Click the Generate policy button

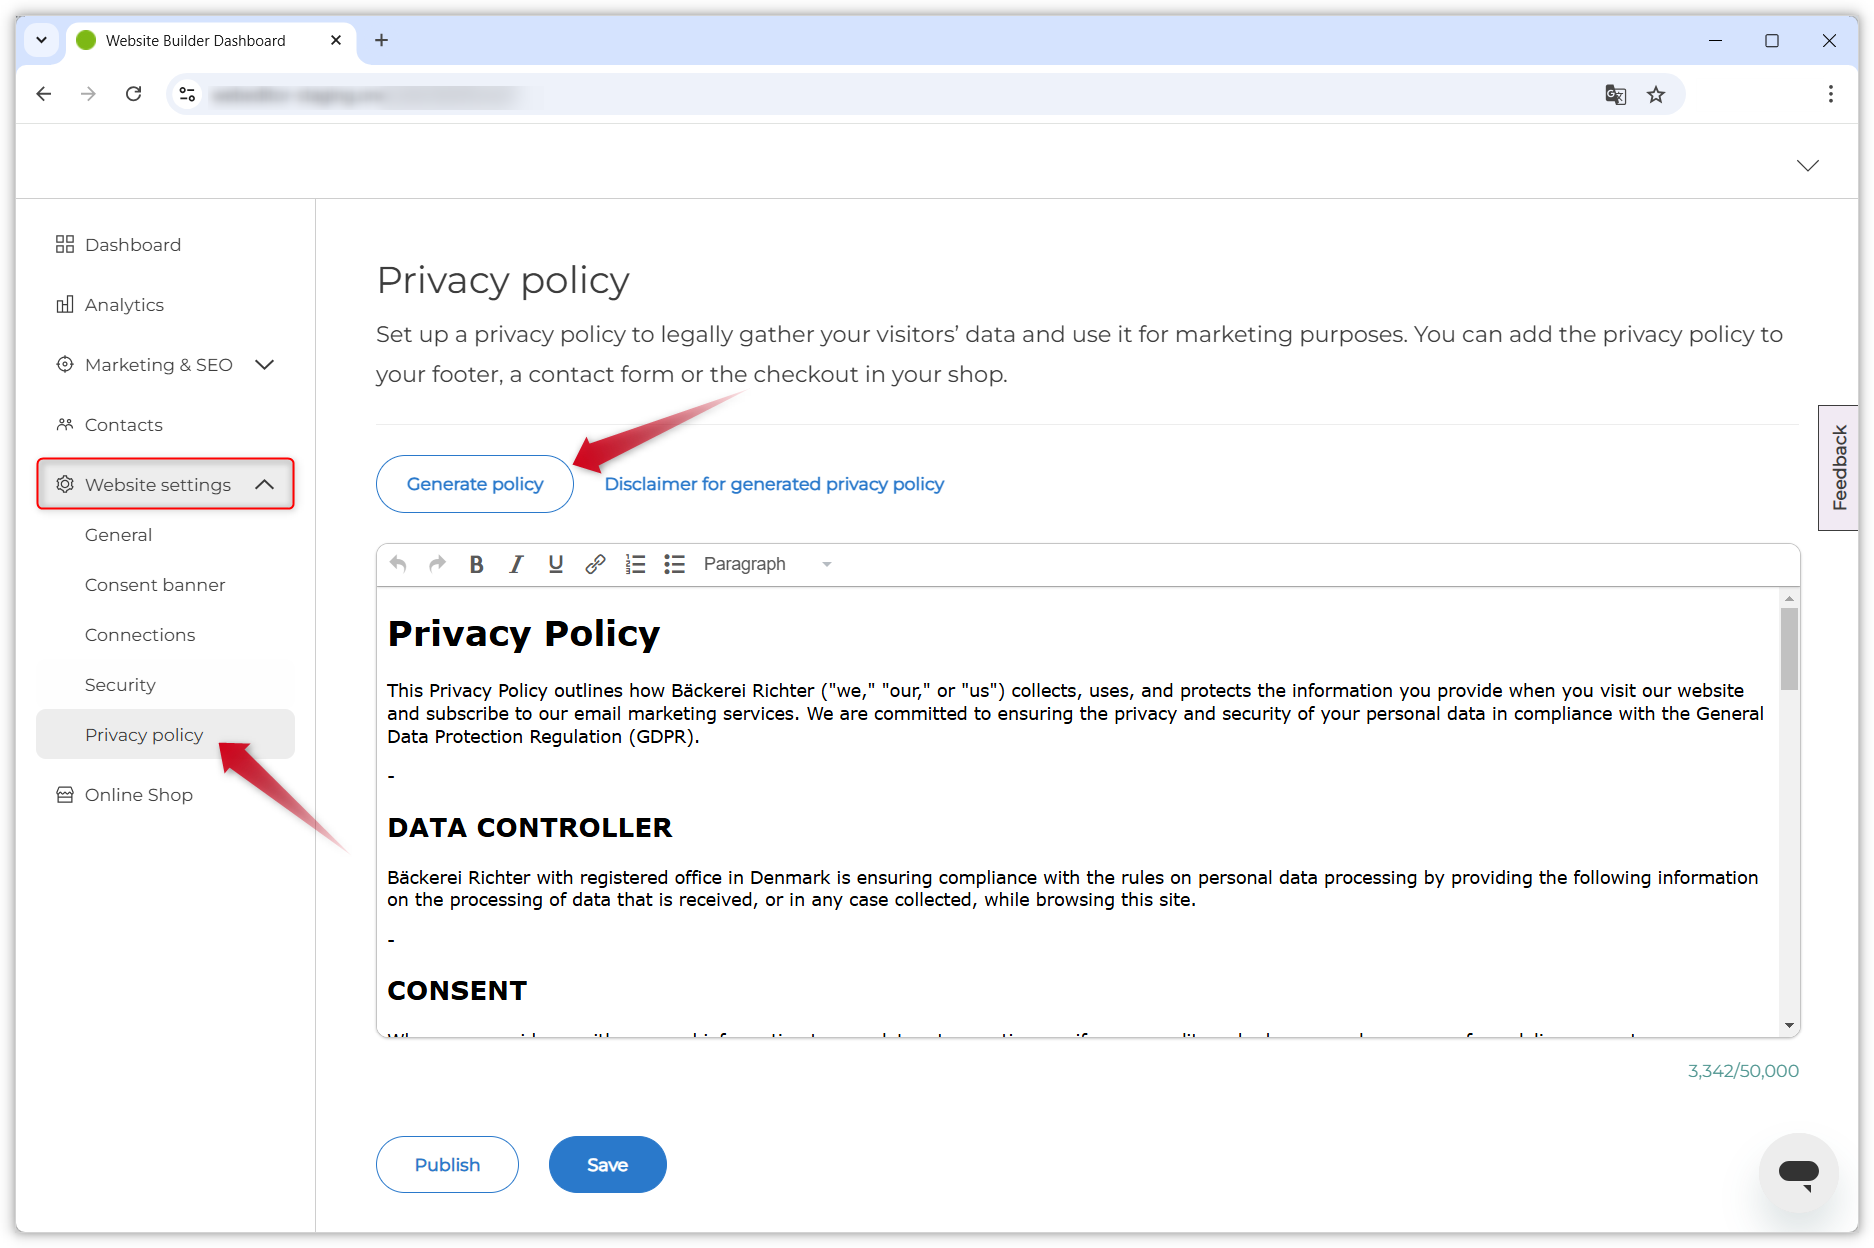coord(475,484)
